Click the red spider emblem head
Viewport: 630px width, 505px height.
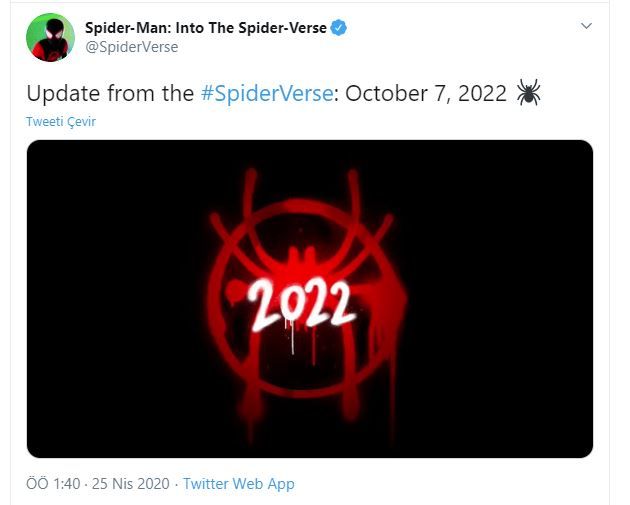pyautogui.click(x=302, y=261)
